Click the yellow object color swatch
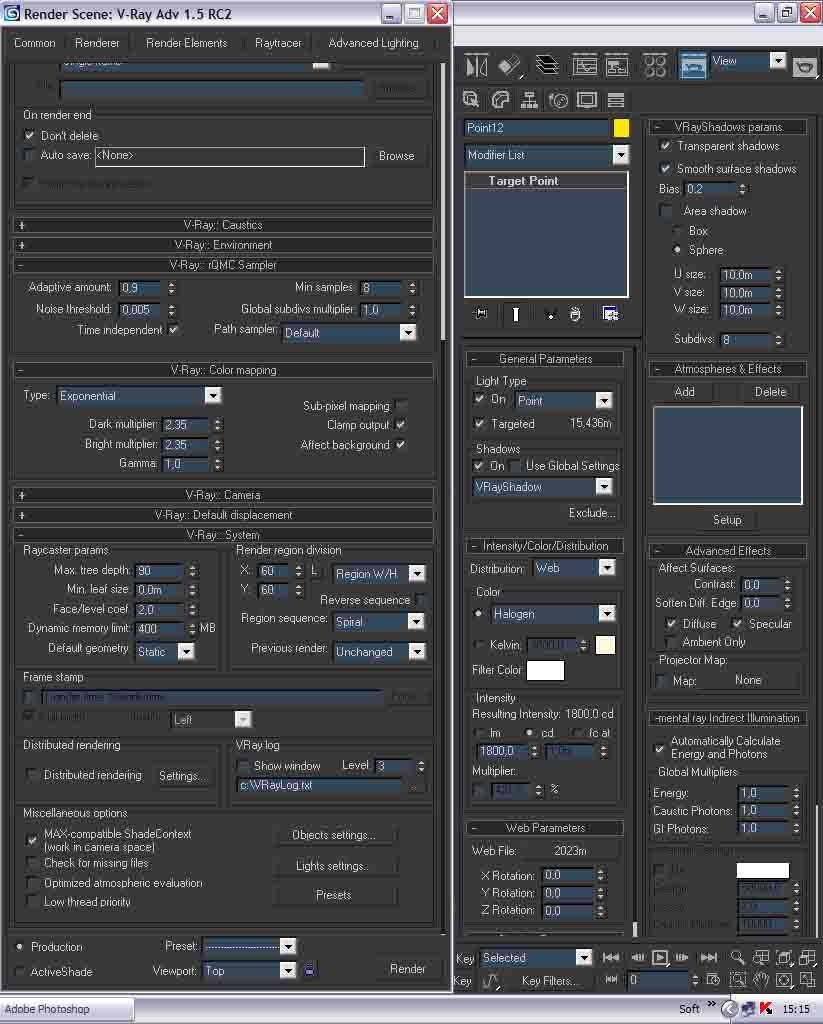Screen dimensions: 823x1024 [621, 128]
